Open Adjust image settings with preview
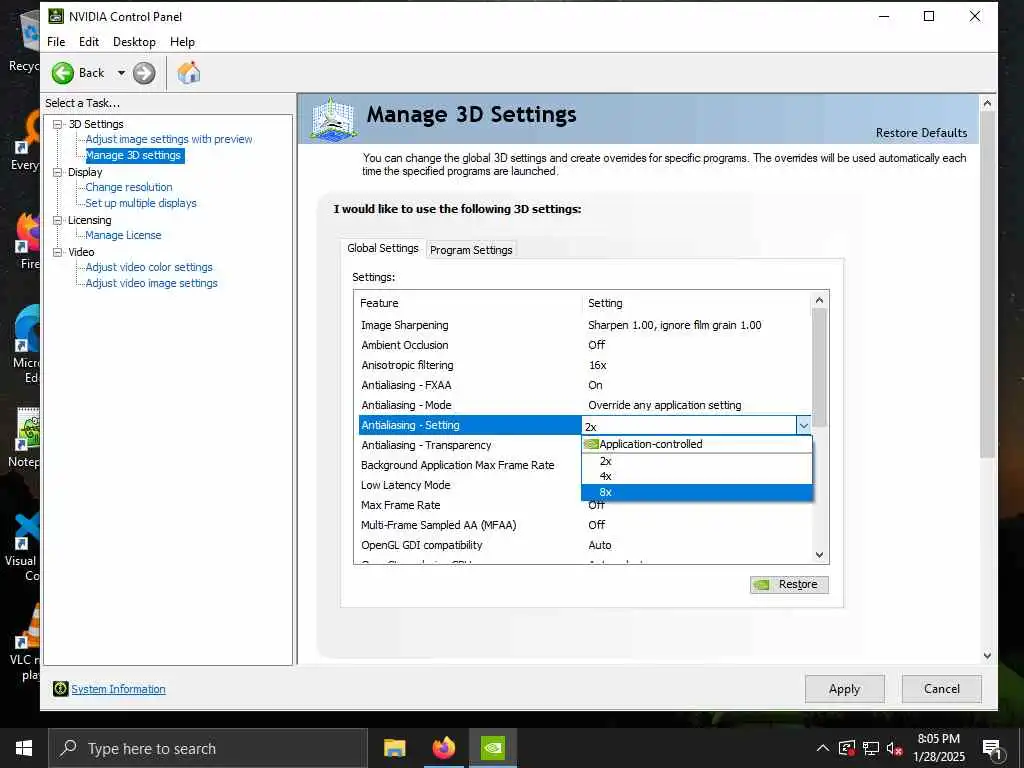Viewport: 1024px width, 768px height. 168,139
